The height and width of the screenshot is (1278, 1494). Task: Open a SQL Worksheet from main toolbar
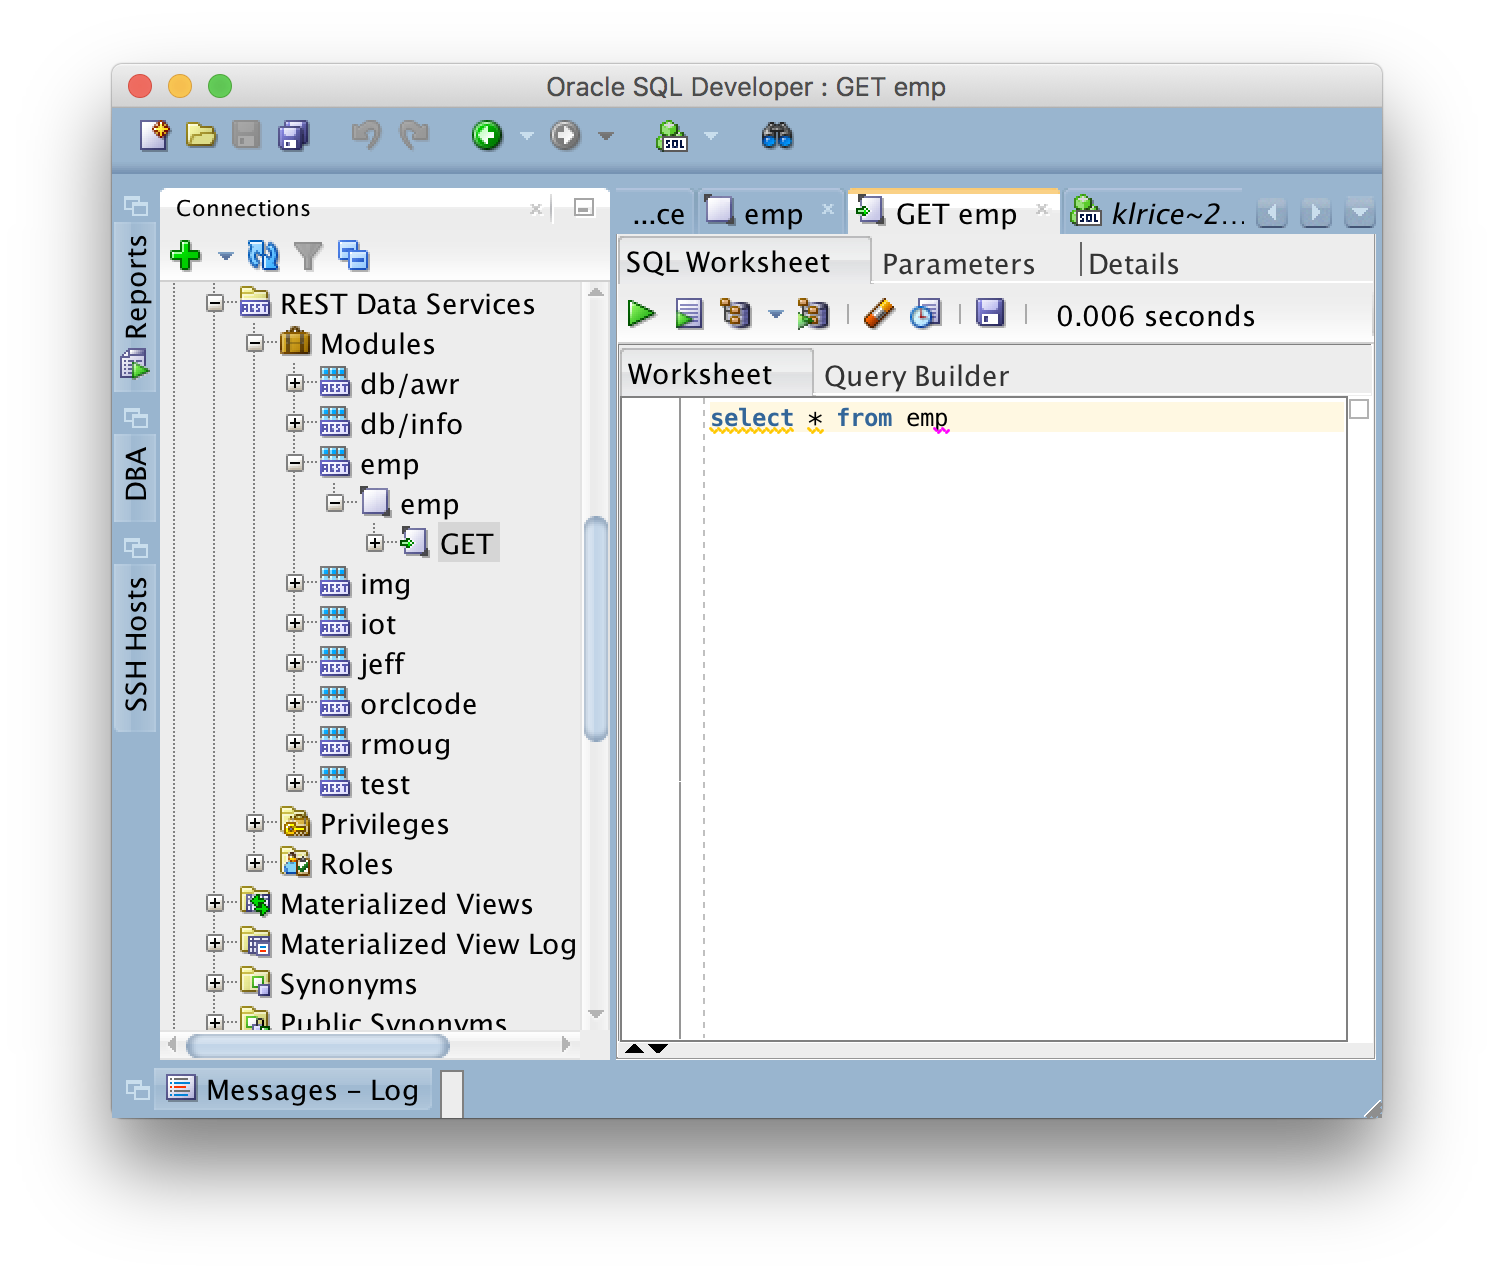(x=672, y=136)
